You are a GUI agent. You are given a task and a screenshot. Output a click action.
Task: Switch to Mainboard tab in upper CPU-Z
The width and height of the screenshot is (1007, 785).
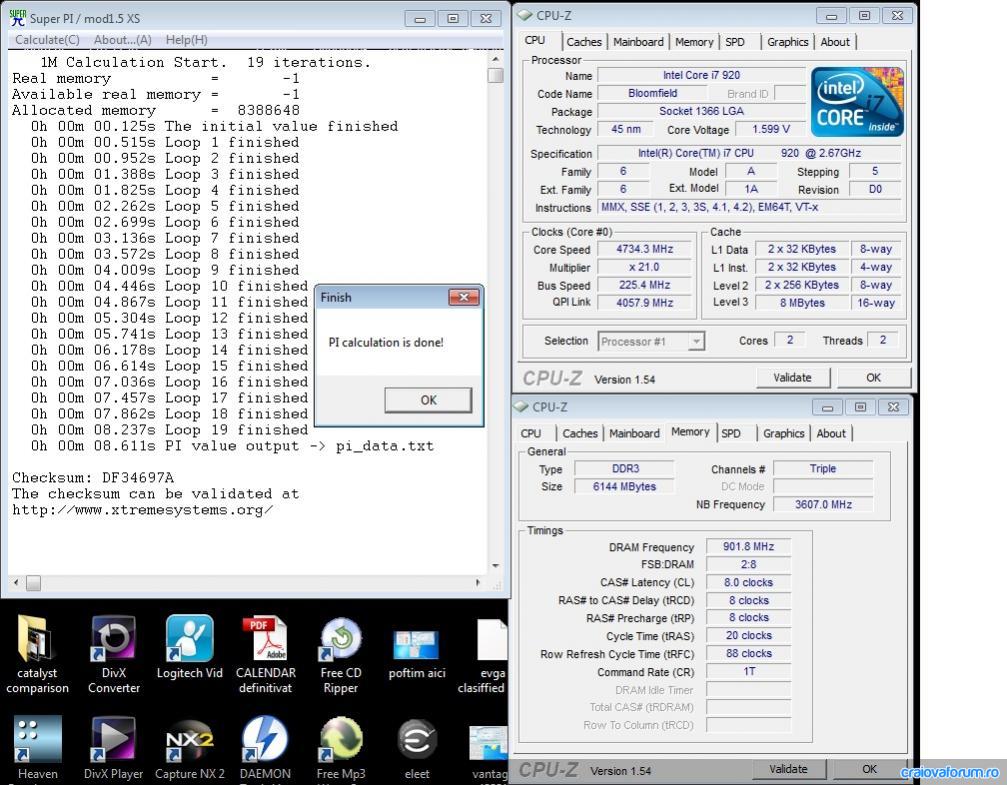point(638,42)
